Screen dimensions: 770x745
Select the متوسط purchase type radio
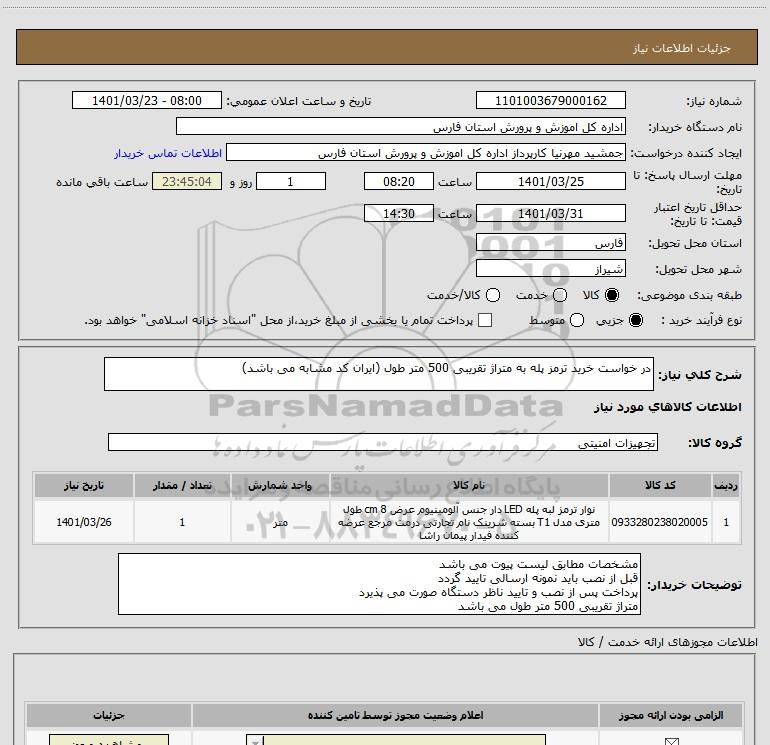[577, 320]
